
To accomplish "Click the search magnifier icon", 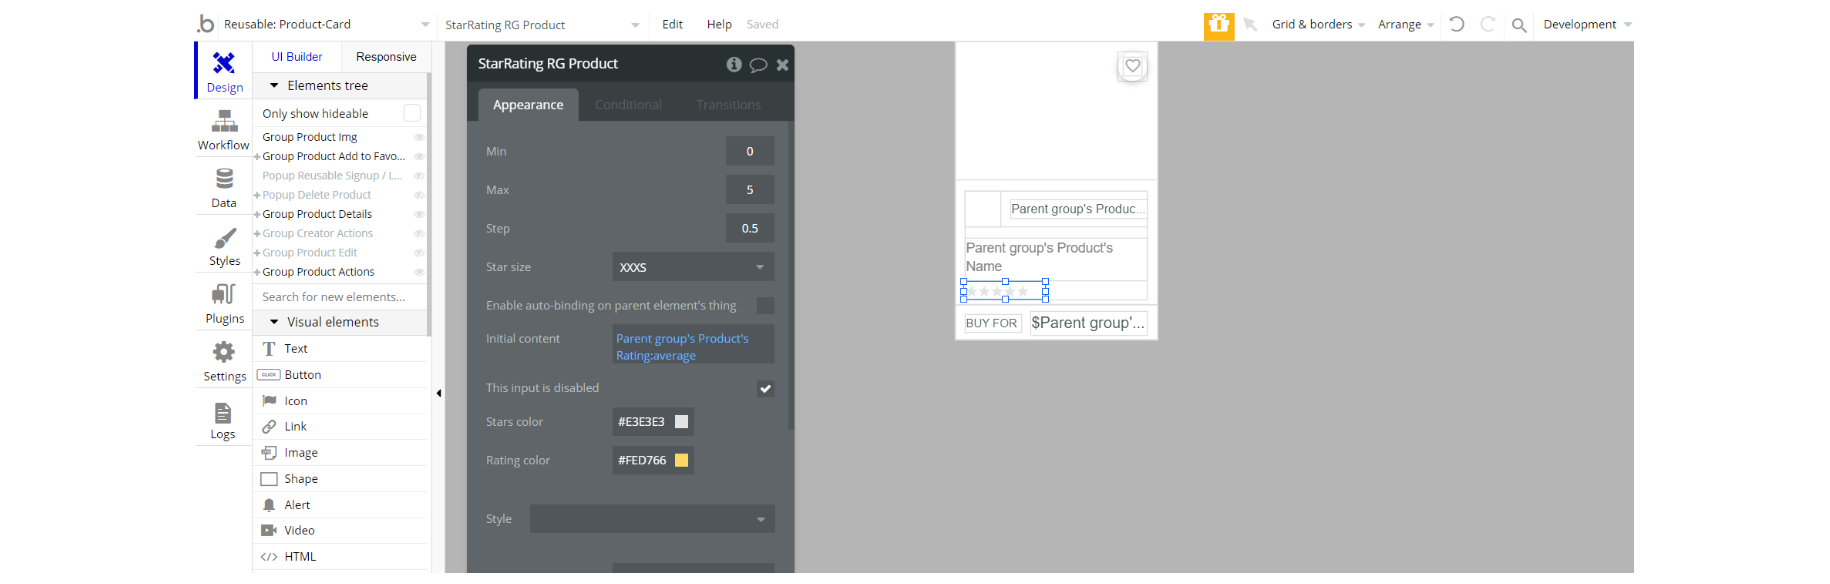I will [x=1519, y=25].
